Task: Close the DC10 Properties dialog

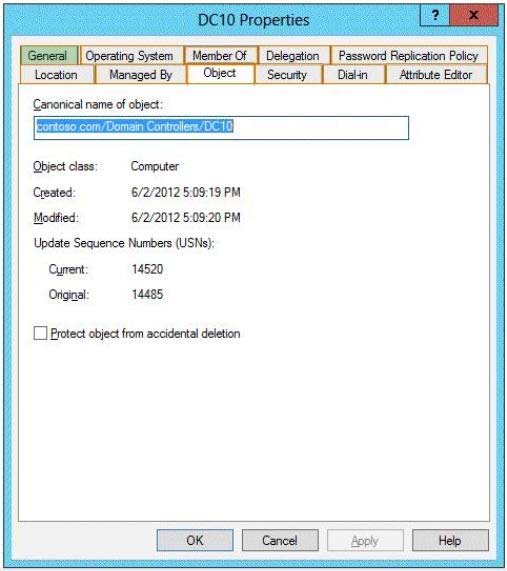Action: point(474,15)
